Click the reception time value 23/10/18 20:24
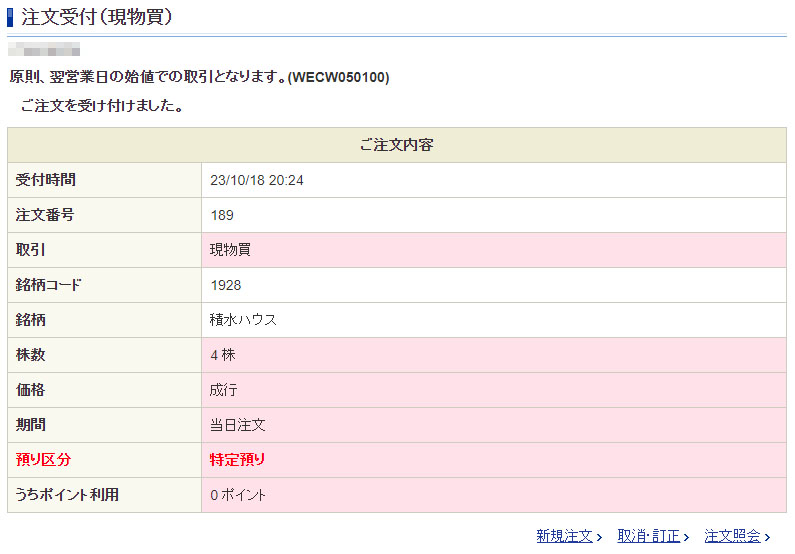Screen dimensions: 795x554 [257, 180]
